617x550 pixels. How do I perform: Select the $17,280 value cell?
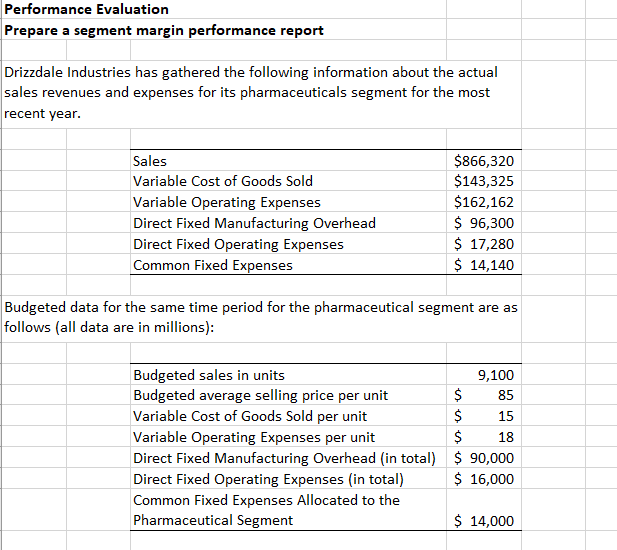pos(484,244)
